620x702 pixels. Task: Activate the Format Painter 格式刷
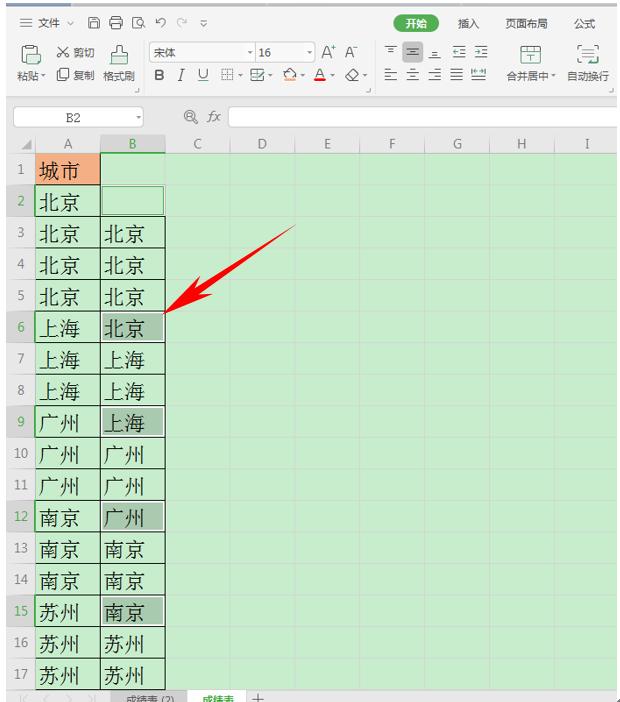coord(119,63)
